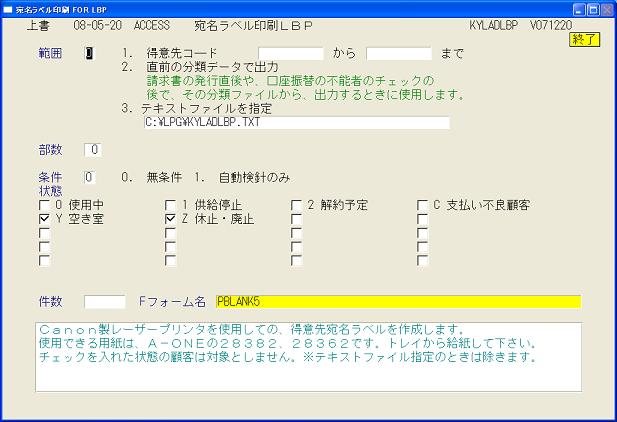Click the text file path C:\LPG\KYLADLBP.TXT field
617x422 pixels.
coord(296,123)
